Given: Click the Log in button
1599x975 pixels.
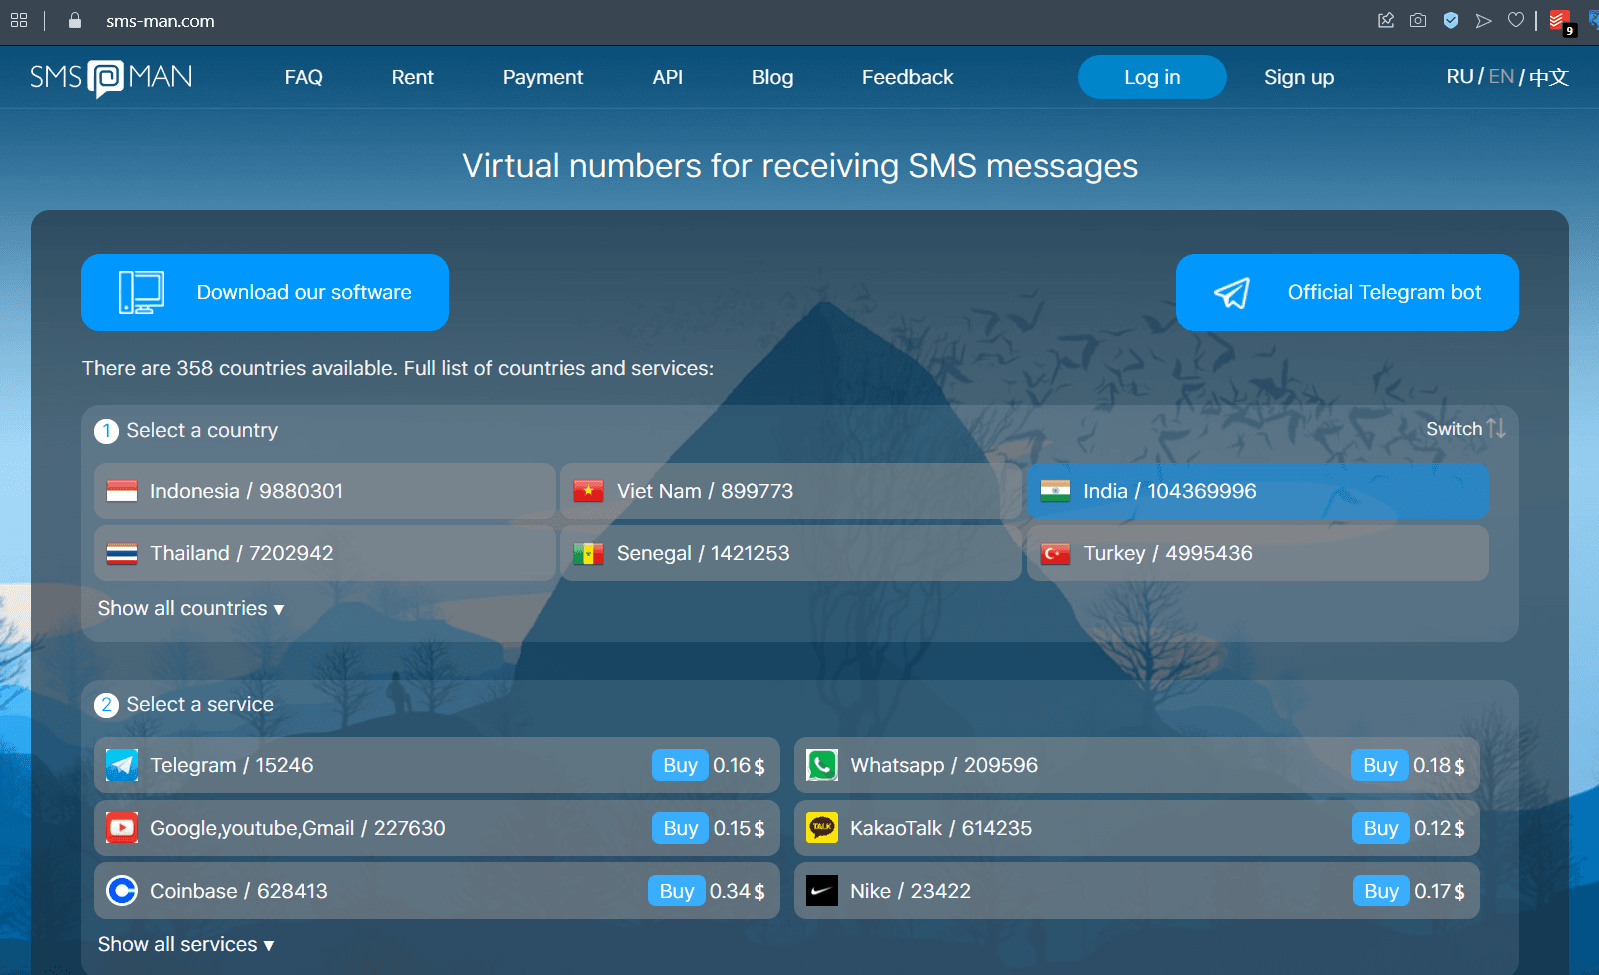Looking at the screenshot, I should point(1152,77).
